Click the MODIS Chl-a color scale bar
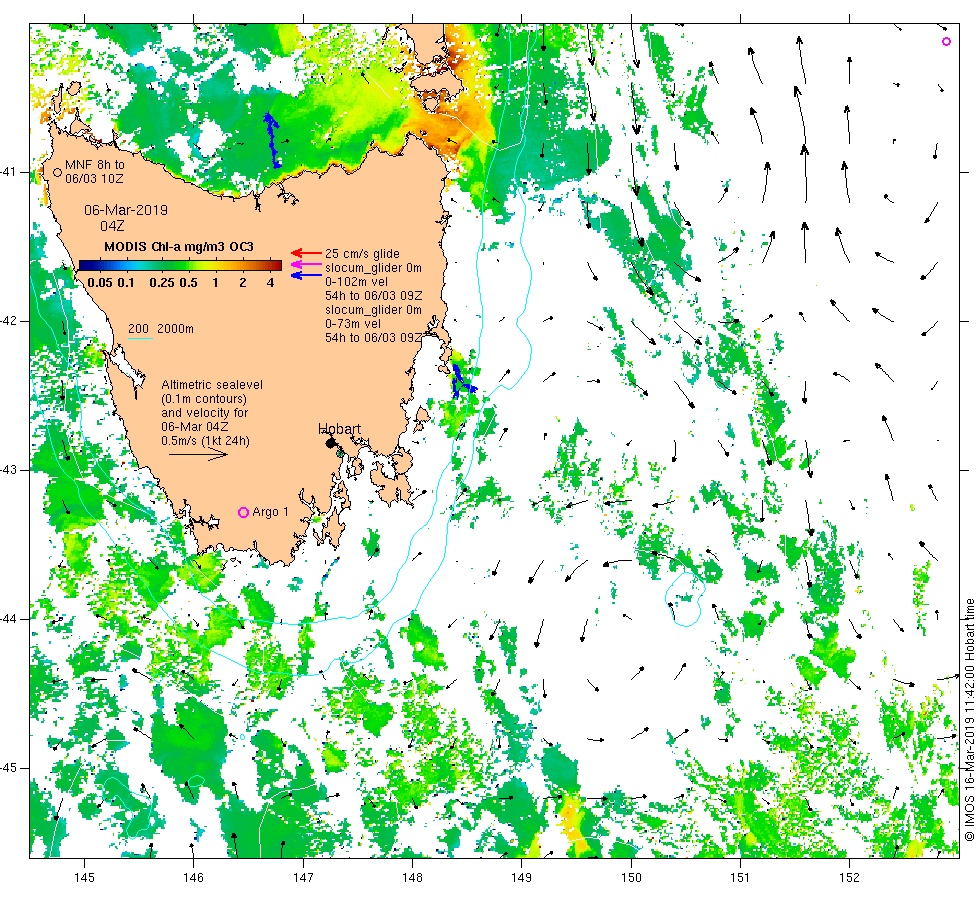The height and width of the screenshot is (900, 980). click(x=180, y=266)
